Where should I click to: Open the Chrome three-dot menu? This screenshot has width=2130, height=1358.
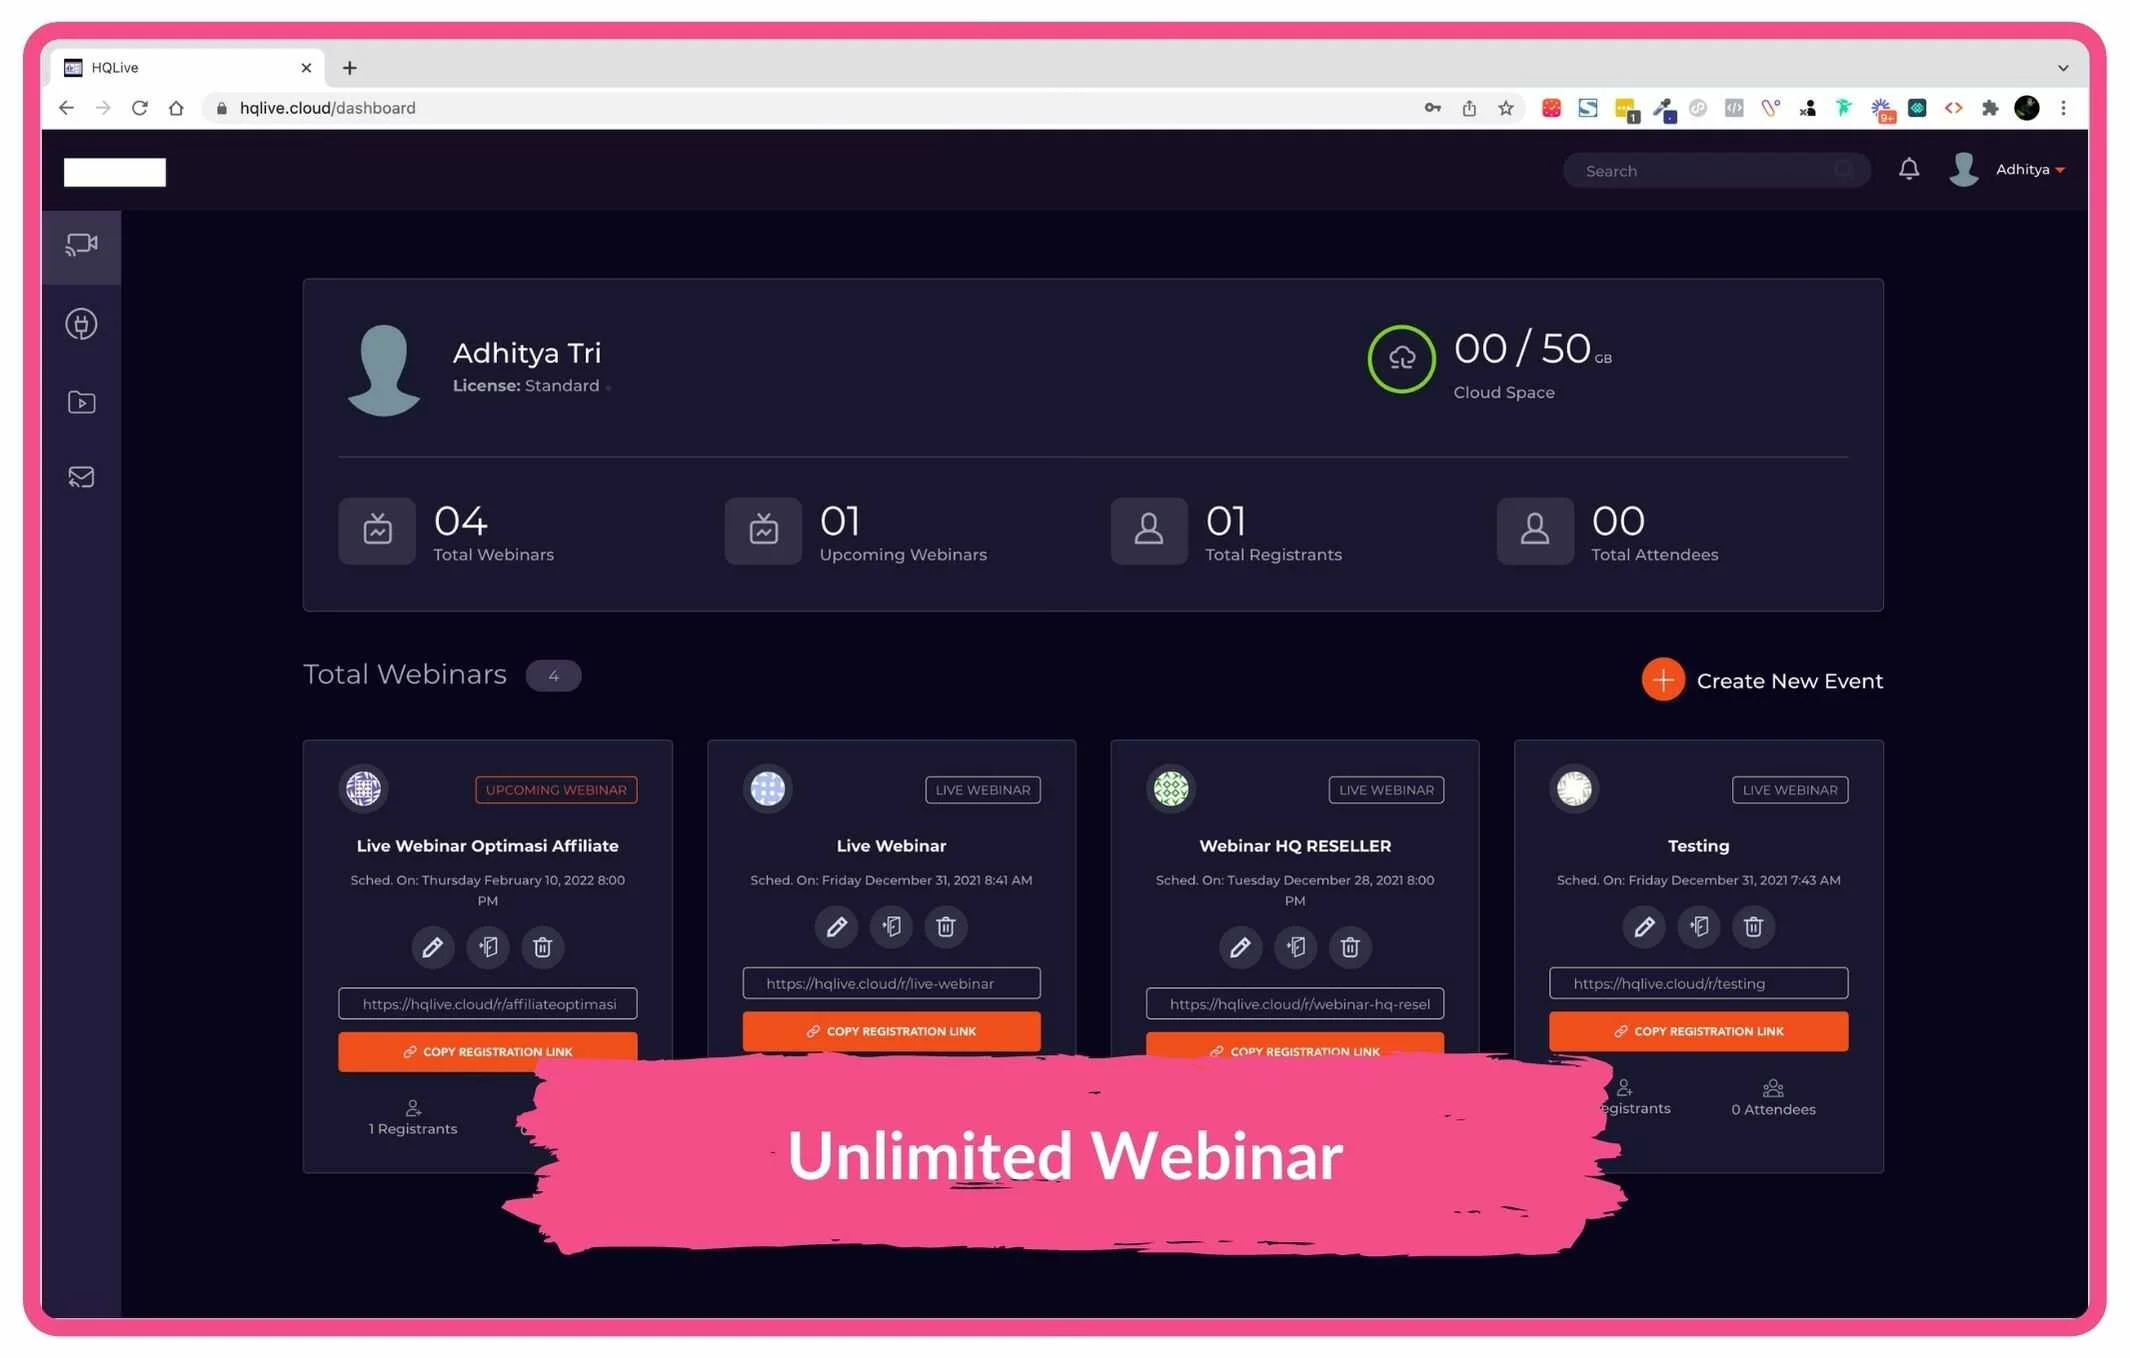tap(2063, 108)
